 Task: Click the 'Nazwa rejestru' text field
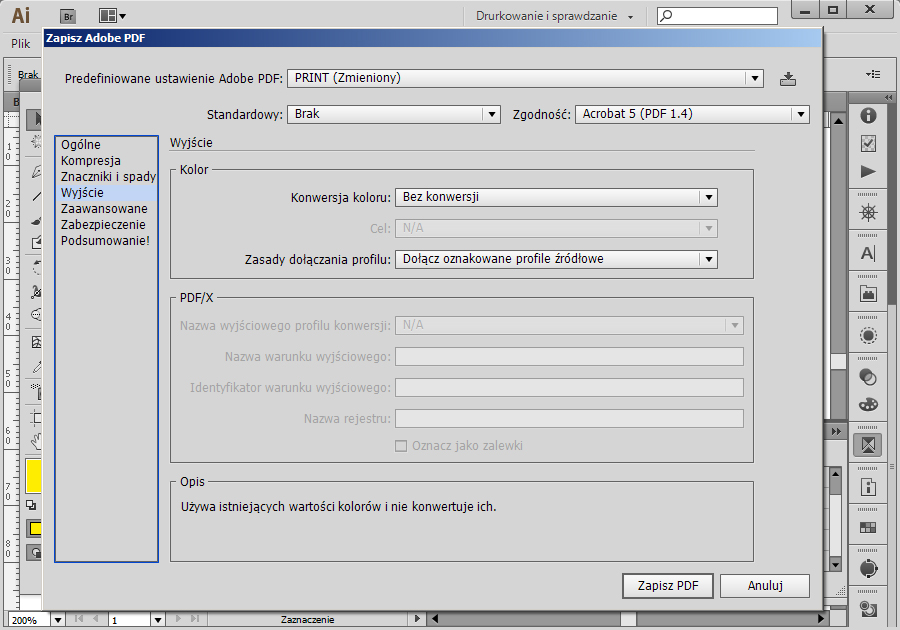click(x=569, y=419)
